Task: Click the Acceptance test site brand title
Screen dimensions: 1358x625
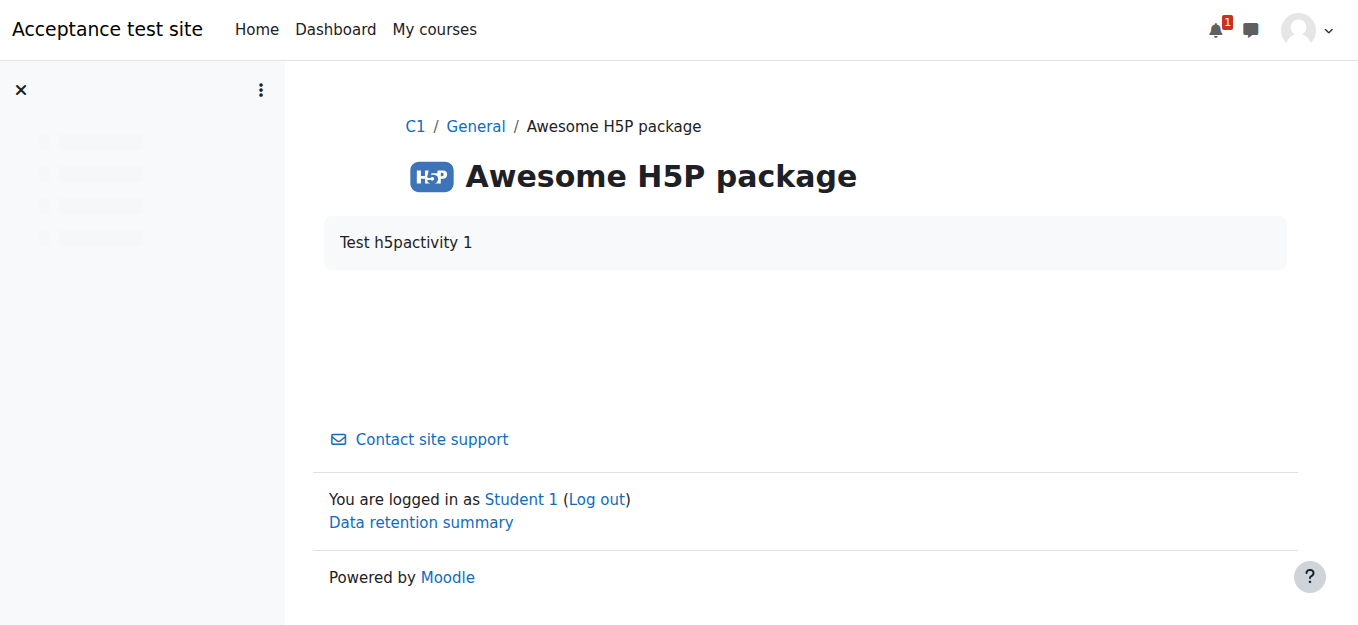Action: (107, 30)
